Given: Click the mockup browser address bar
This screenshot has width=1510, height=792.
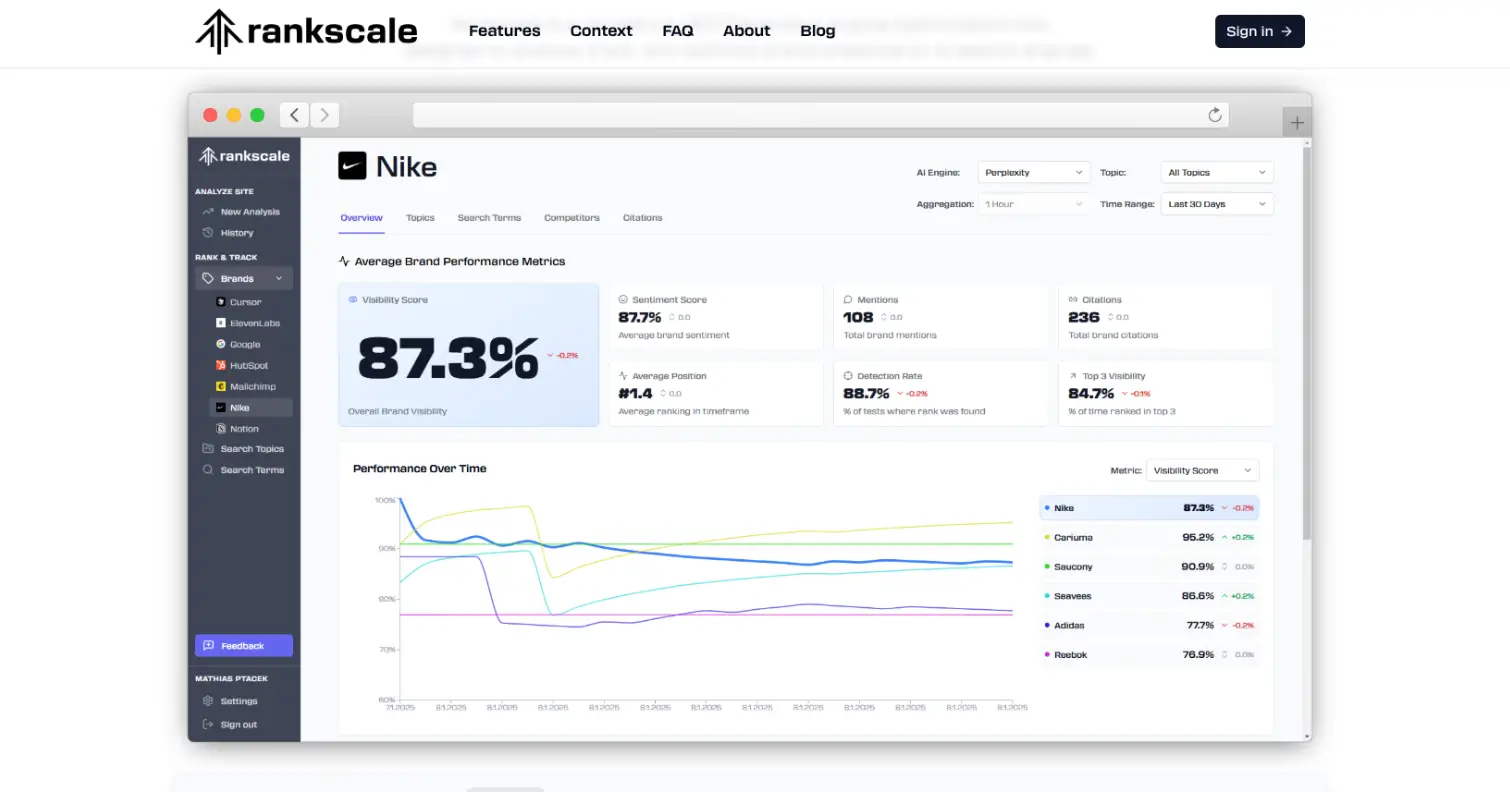Looking at the screenshot, I should click(x=821, y=115).
